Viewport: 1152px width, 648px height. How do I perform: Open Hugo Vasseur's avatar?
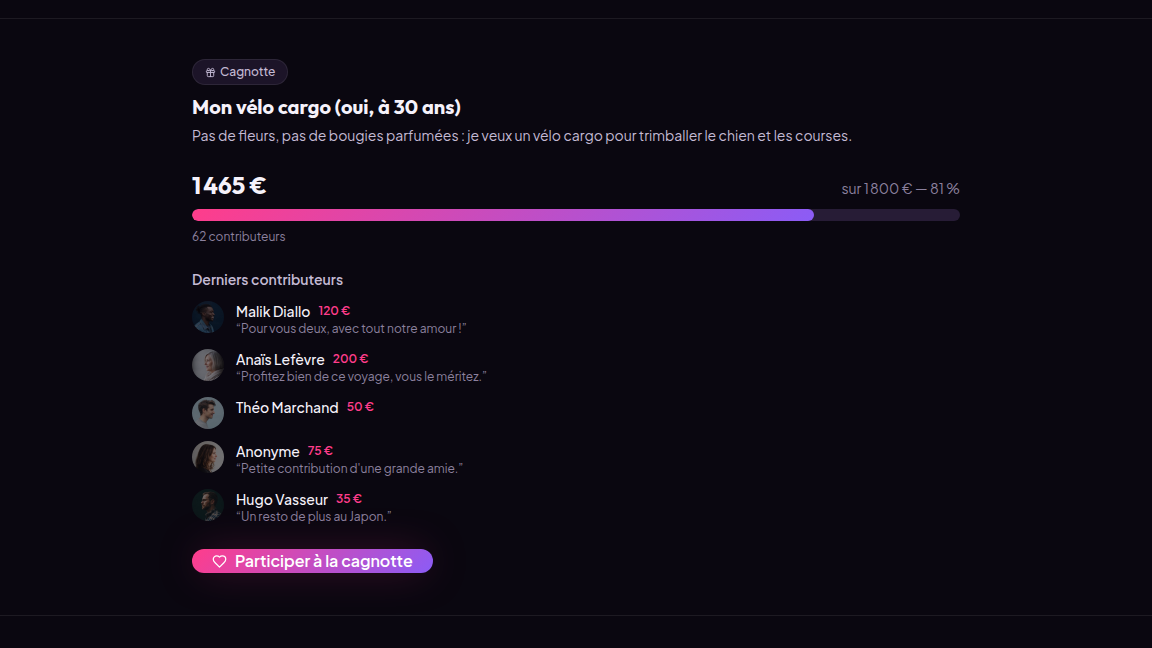coord(208,505)
